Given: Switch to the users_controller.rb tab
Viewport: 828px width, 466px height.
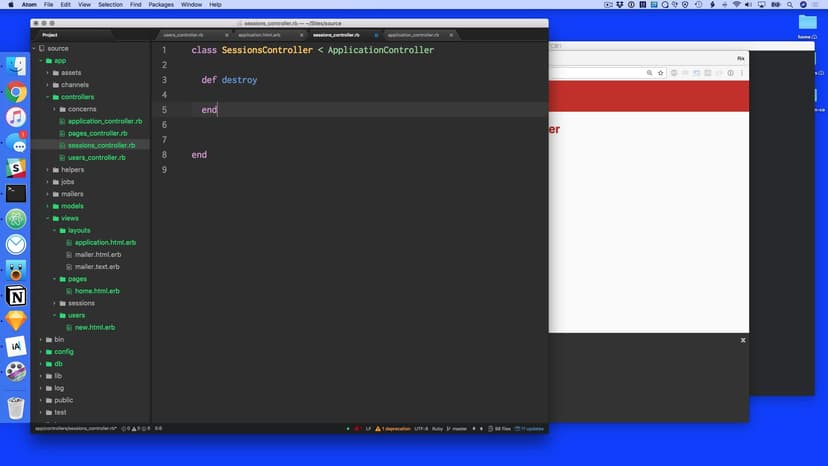Looking at the screenshot, I should [x=183, y=35].
